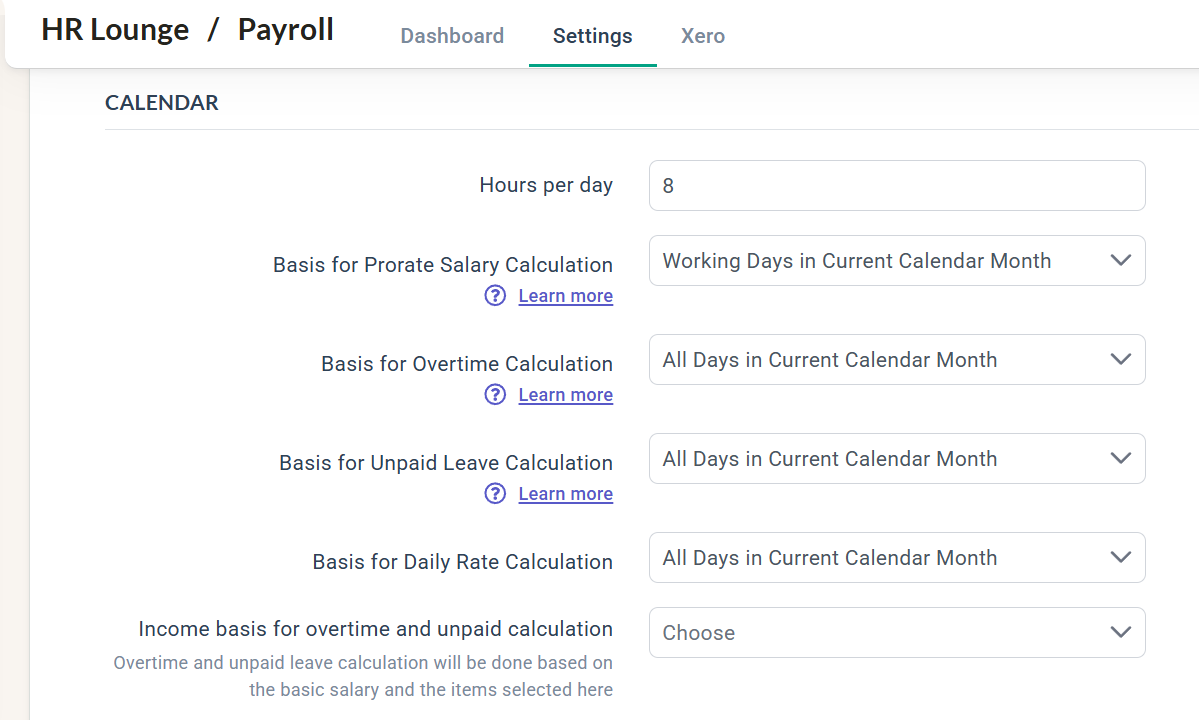Click Learn more under Overtime Calculation
The height and width of the screenshot is (720, 1199).
(565, 394)
